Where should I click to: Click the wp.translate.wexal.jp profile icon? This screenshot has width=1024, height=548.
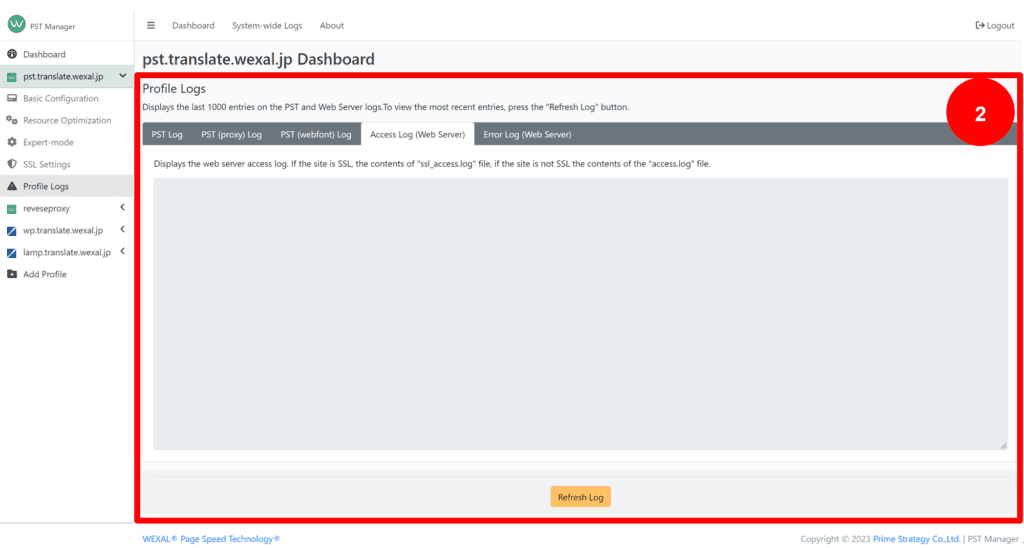(x=12, y=231)
